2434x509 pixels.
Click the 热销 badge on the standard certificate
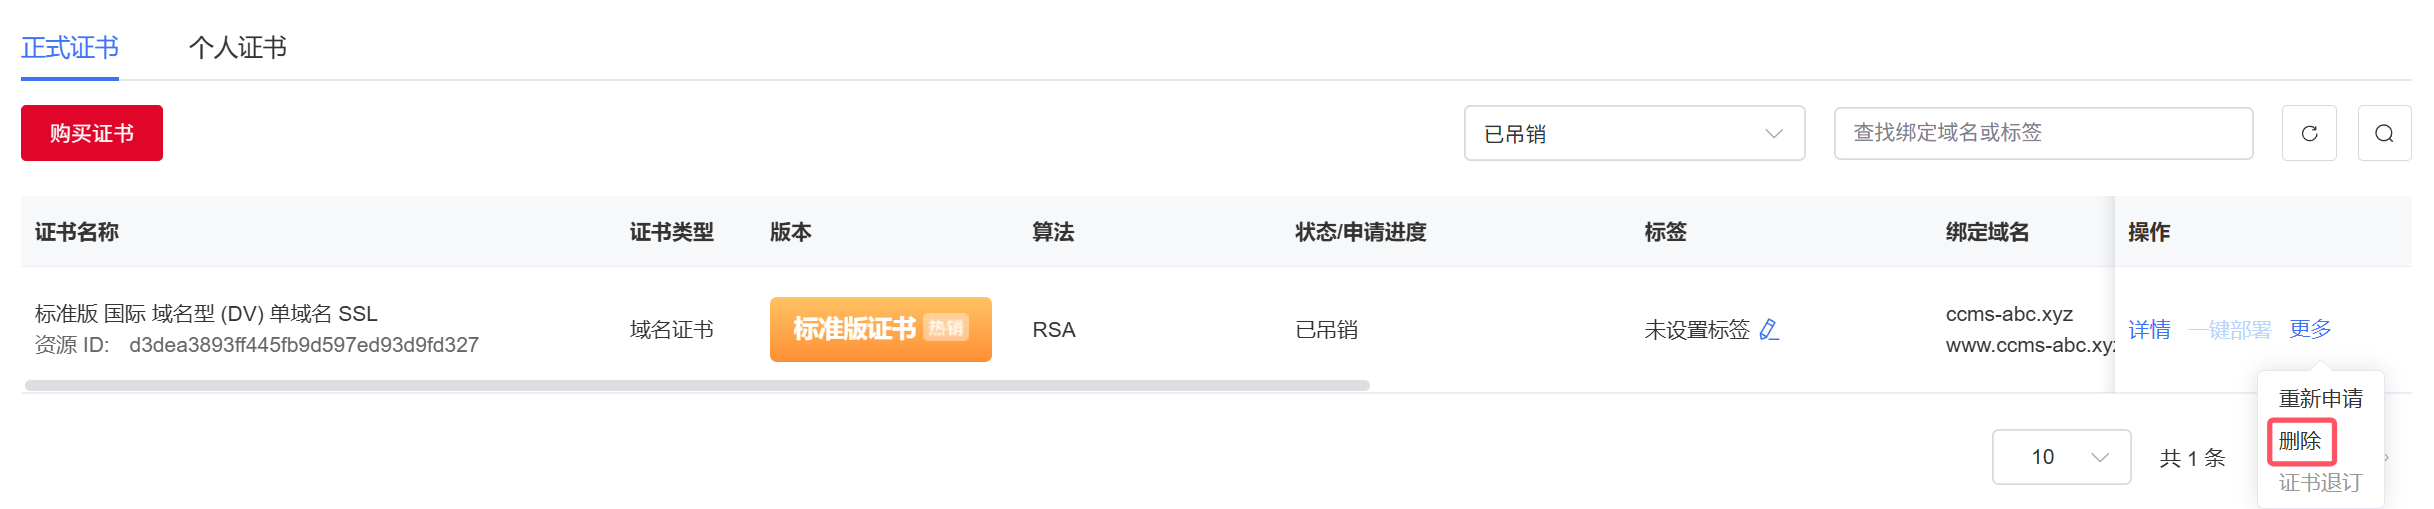[946, 328]
